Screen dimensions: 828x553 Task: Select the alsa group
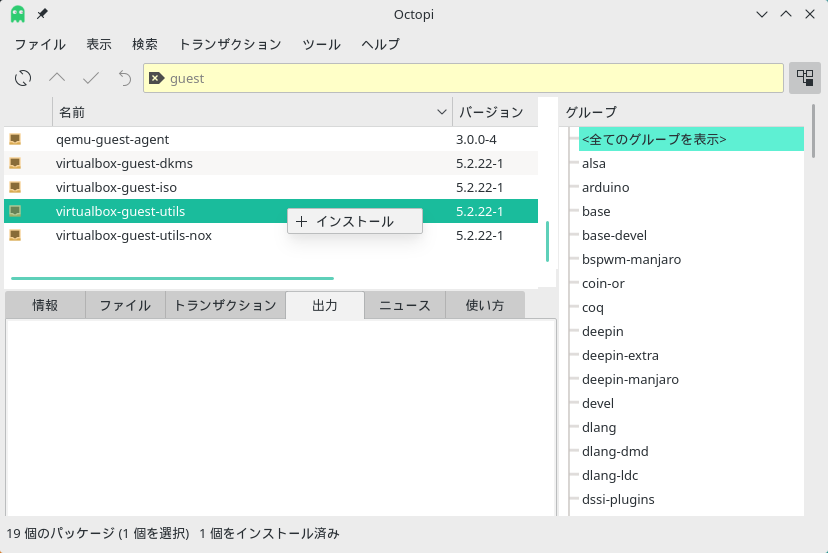coord(594,163)
